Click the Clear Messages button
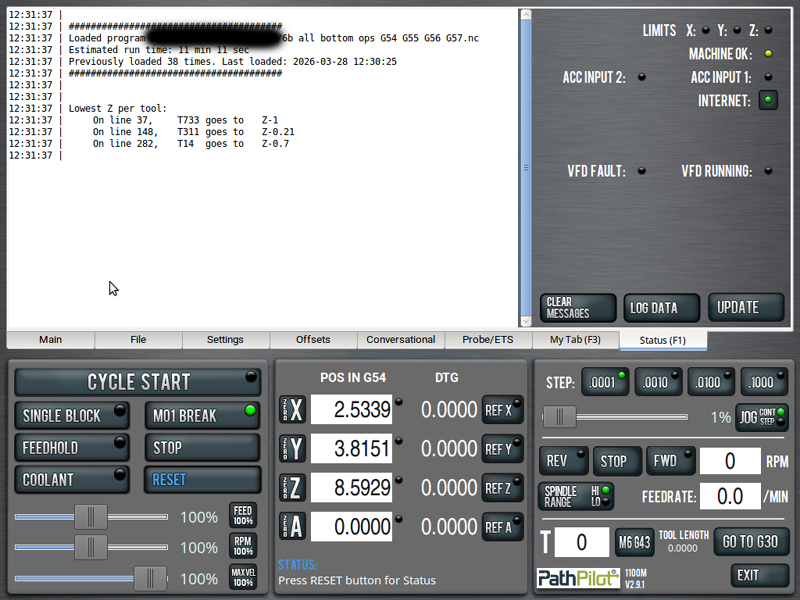800x600 pixels. click(x=579, y=308)
